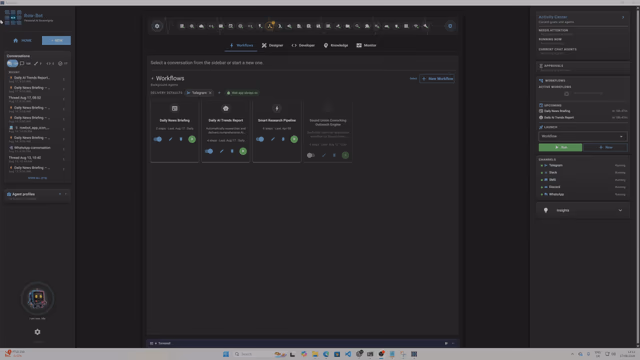The width and height of the screenshot is (640, 360).
Task: Click the Windows Start button
Action: coord(226,354)
